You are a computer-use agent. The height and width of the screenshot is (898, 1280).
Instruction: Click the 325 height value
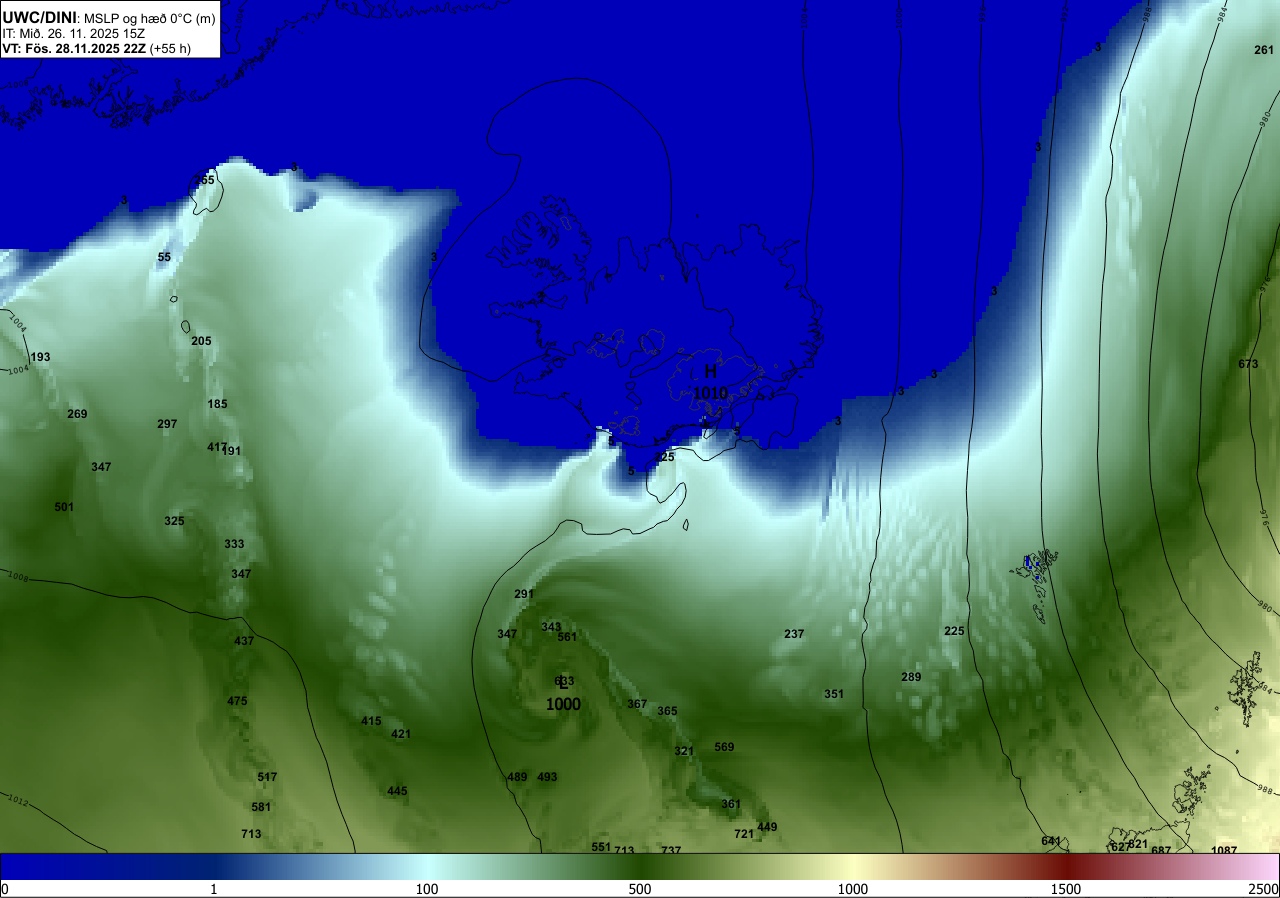174,521
